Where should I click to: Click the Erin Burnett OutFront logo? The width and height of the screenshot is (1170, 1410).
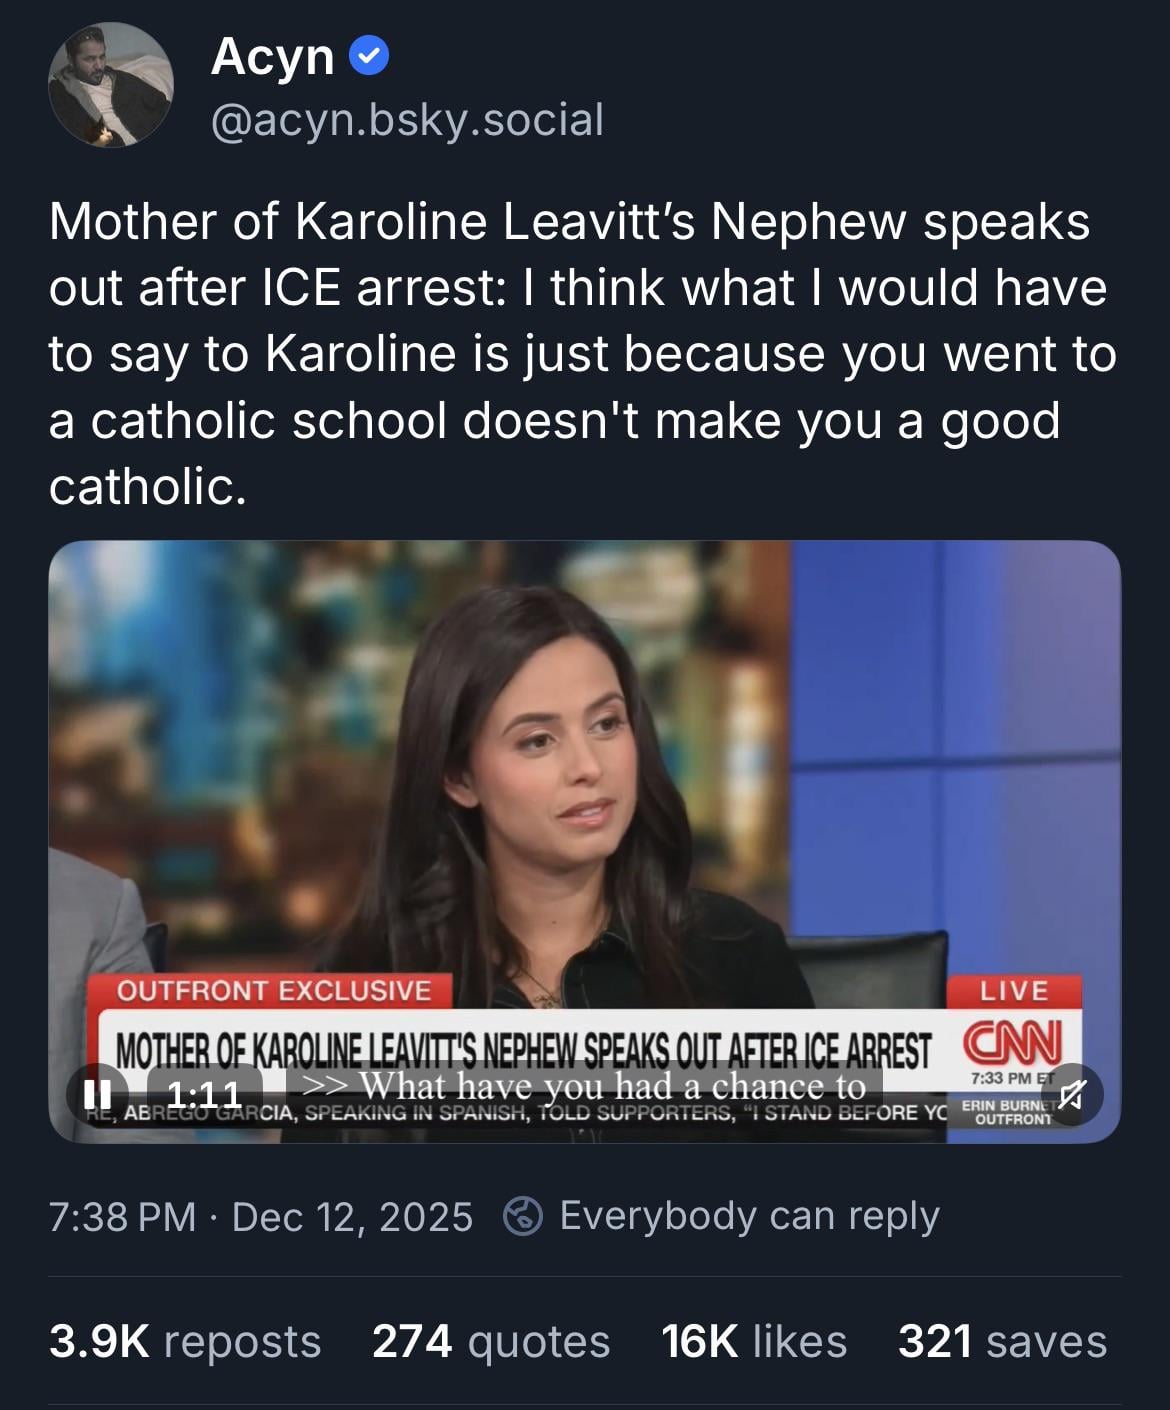[1006, 1112]
